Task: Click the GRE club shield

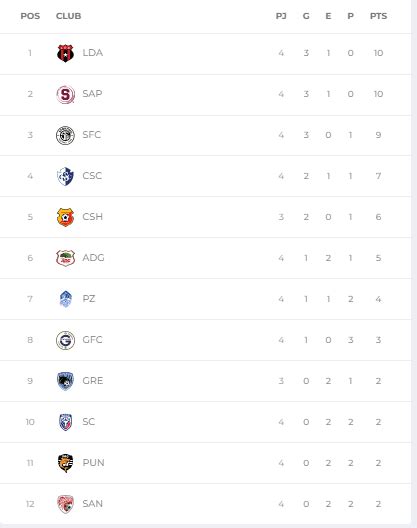Action: (x=65, y=381)
